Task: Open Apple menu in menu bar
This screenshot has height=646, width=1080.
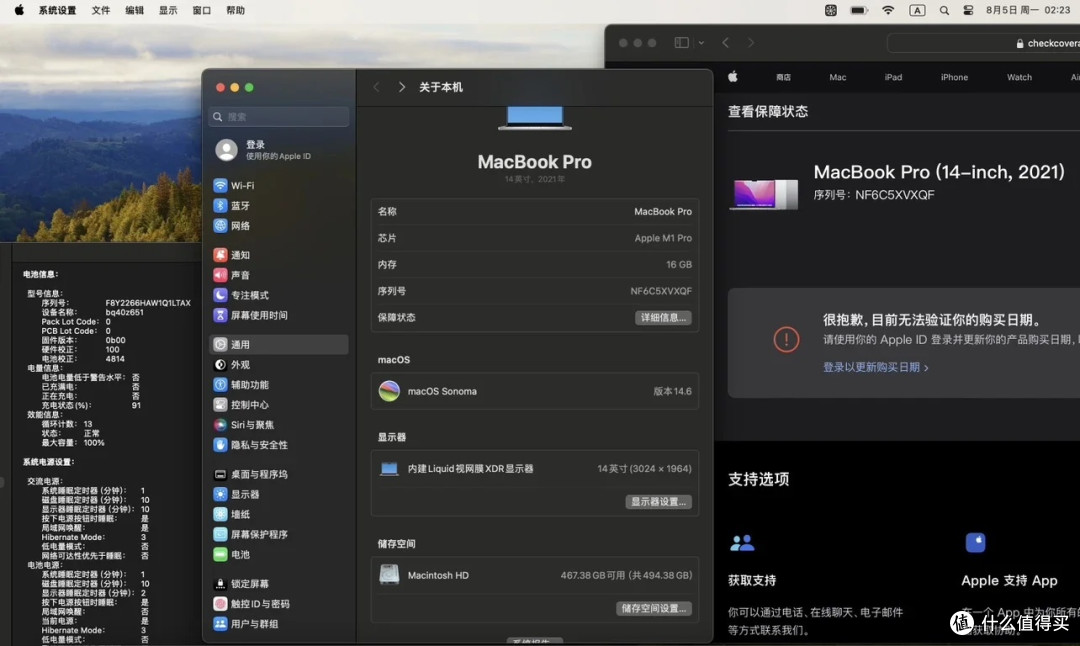Action: tap(19, 10)
